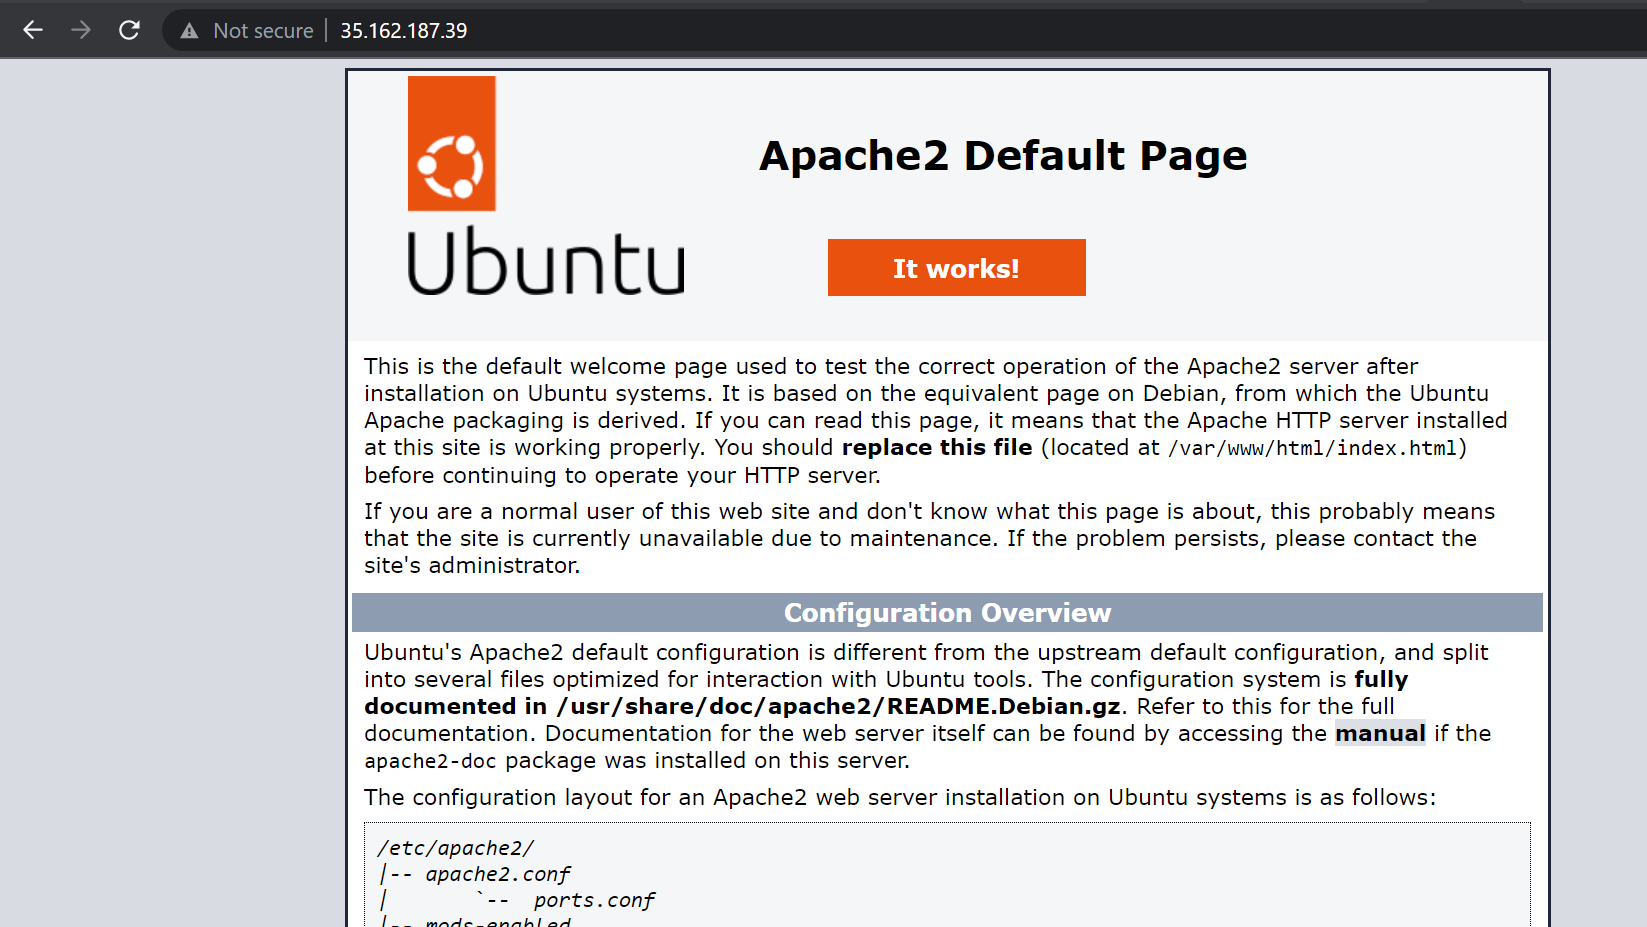The width and height of the screenshot is (1647, 927).
Task: Click the 'apache2-doc' package name
Action: pos(430,761)
